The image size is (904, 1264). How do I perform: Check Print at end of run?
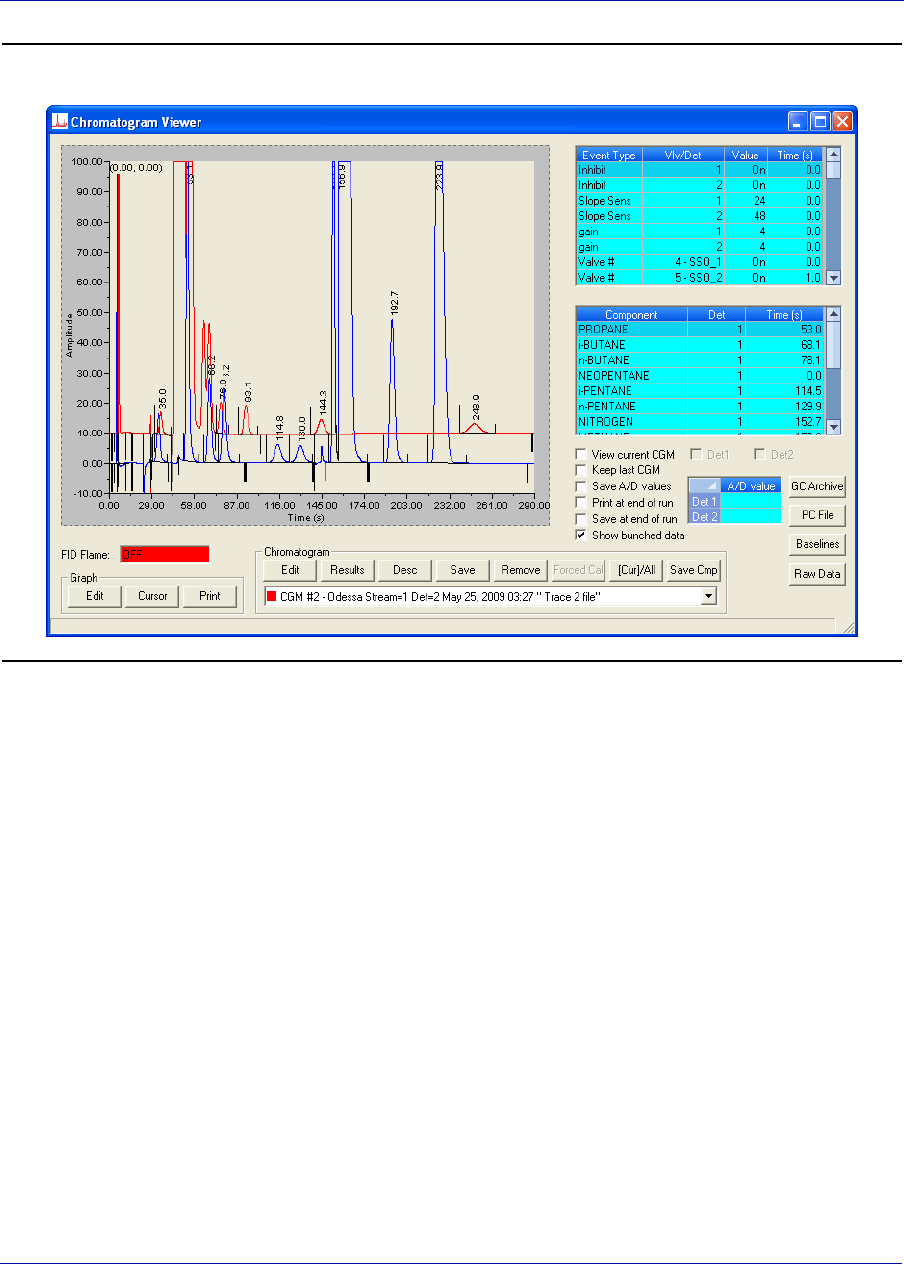581,502
